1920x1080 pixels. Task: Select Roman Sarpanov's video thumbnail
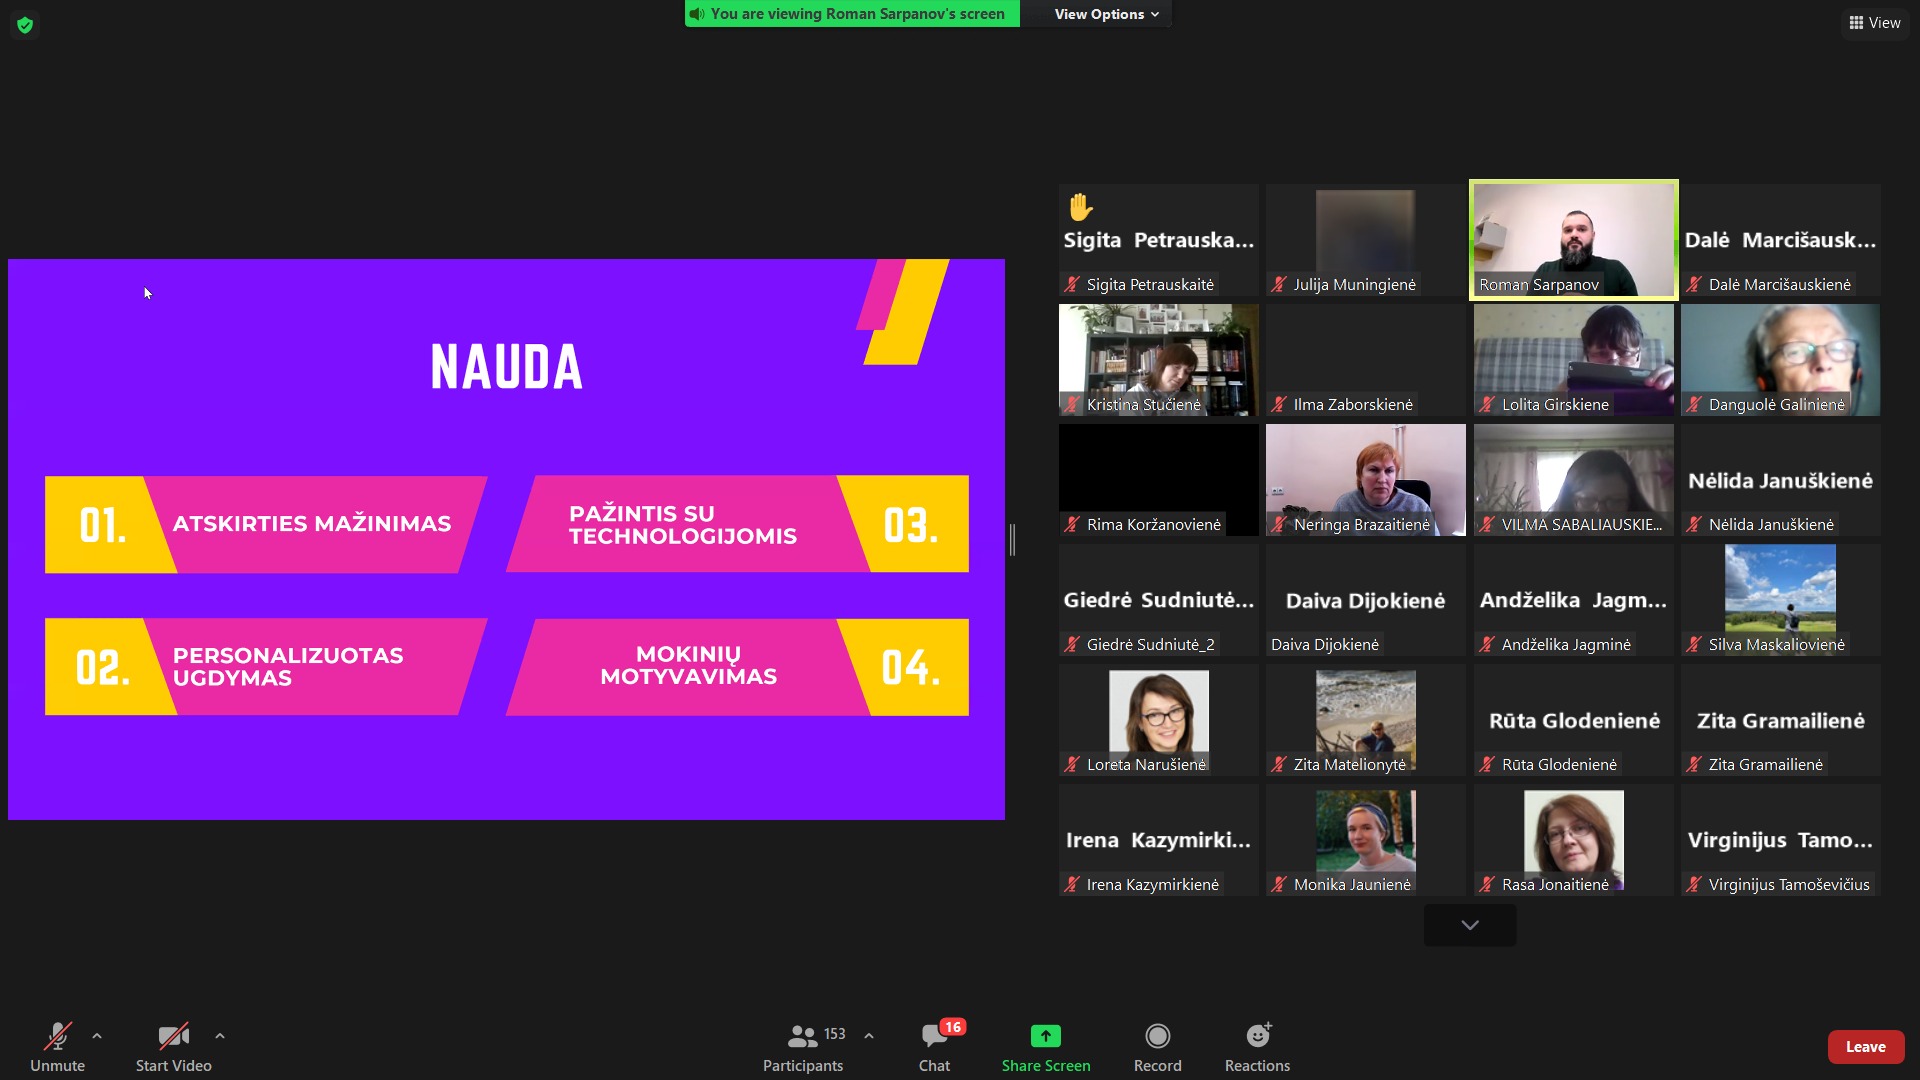point(1573,240)
